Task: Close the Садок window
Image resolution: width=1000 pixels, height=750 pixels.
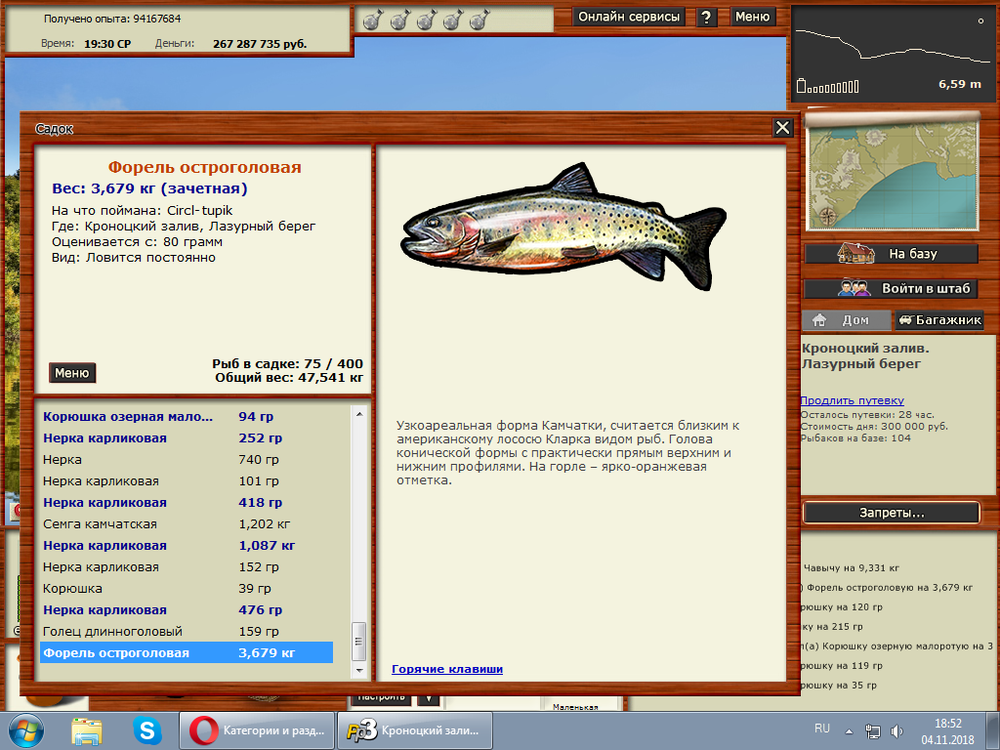Action: click(x=783, y=127)
